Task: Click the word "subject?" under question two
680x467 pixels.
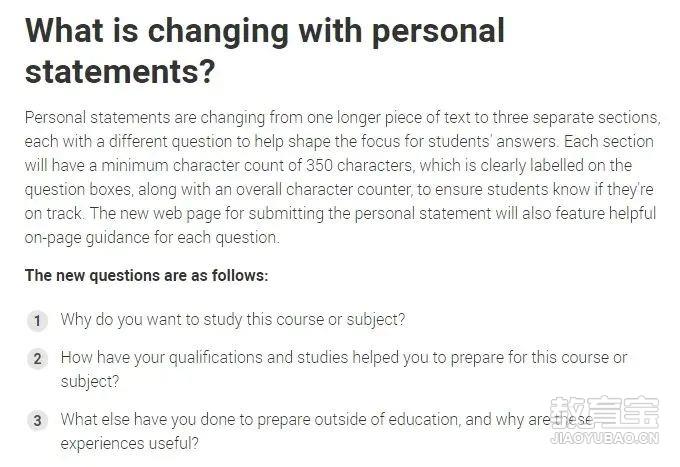Action: tap(90, 382)
